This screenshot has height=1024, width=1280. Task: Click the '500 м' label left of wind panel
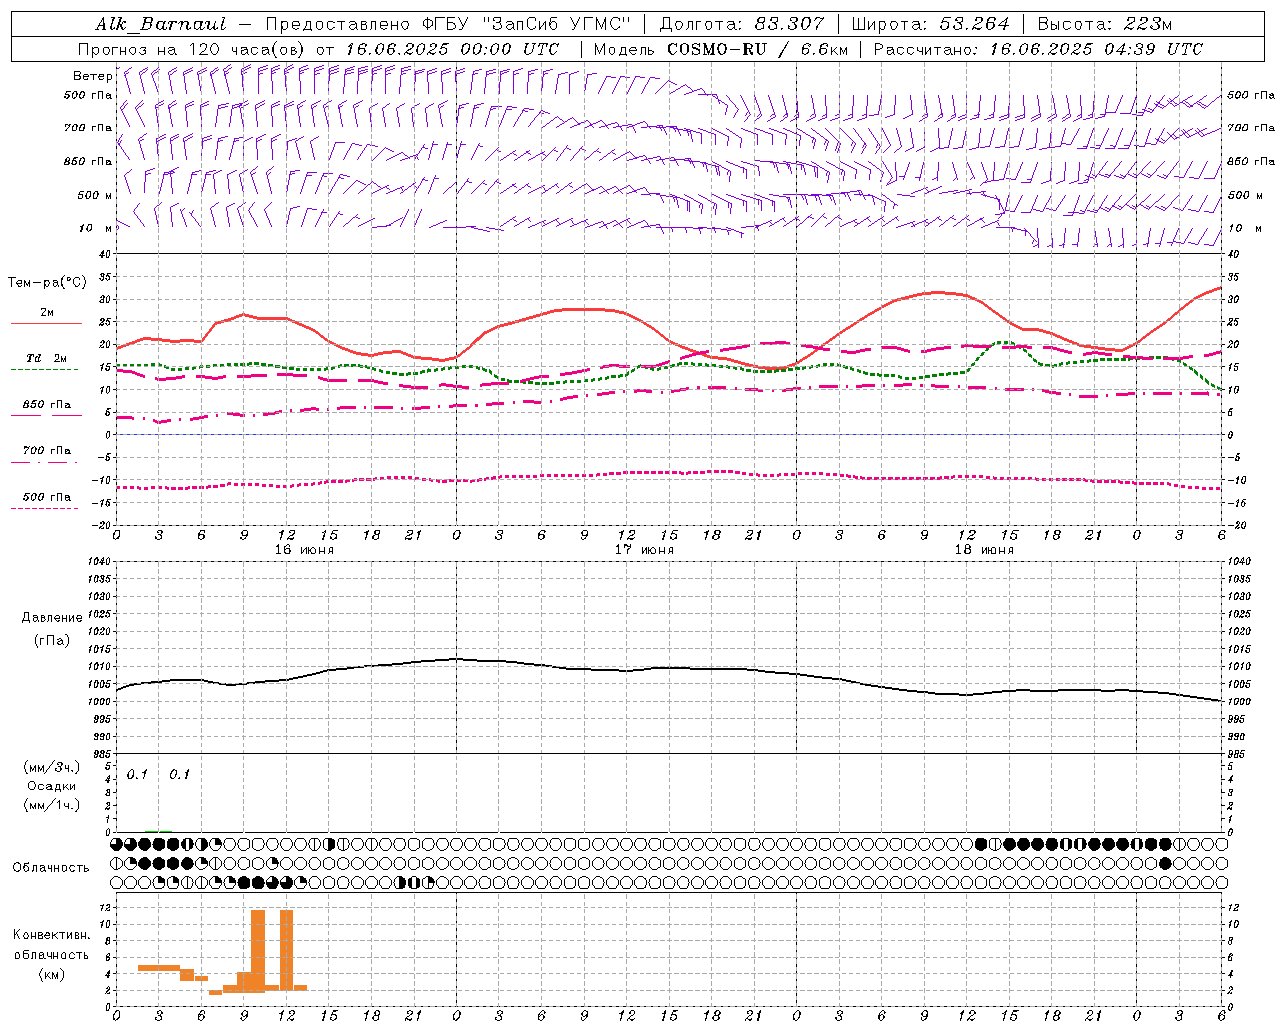pos(95,195)
